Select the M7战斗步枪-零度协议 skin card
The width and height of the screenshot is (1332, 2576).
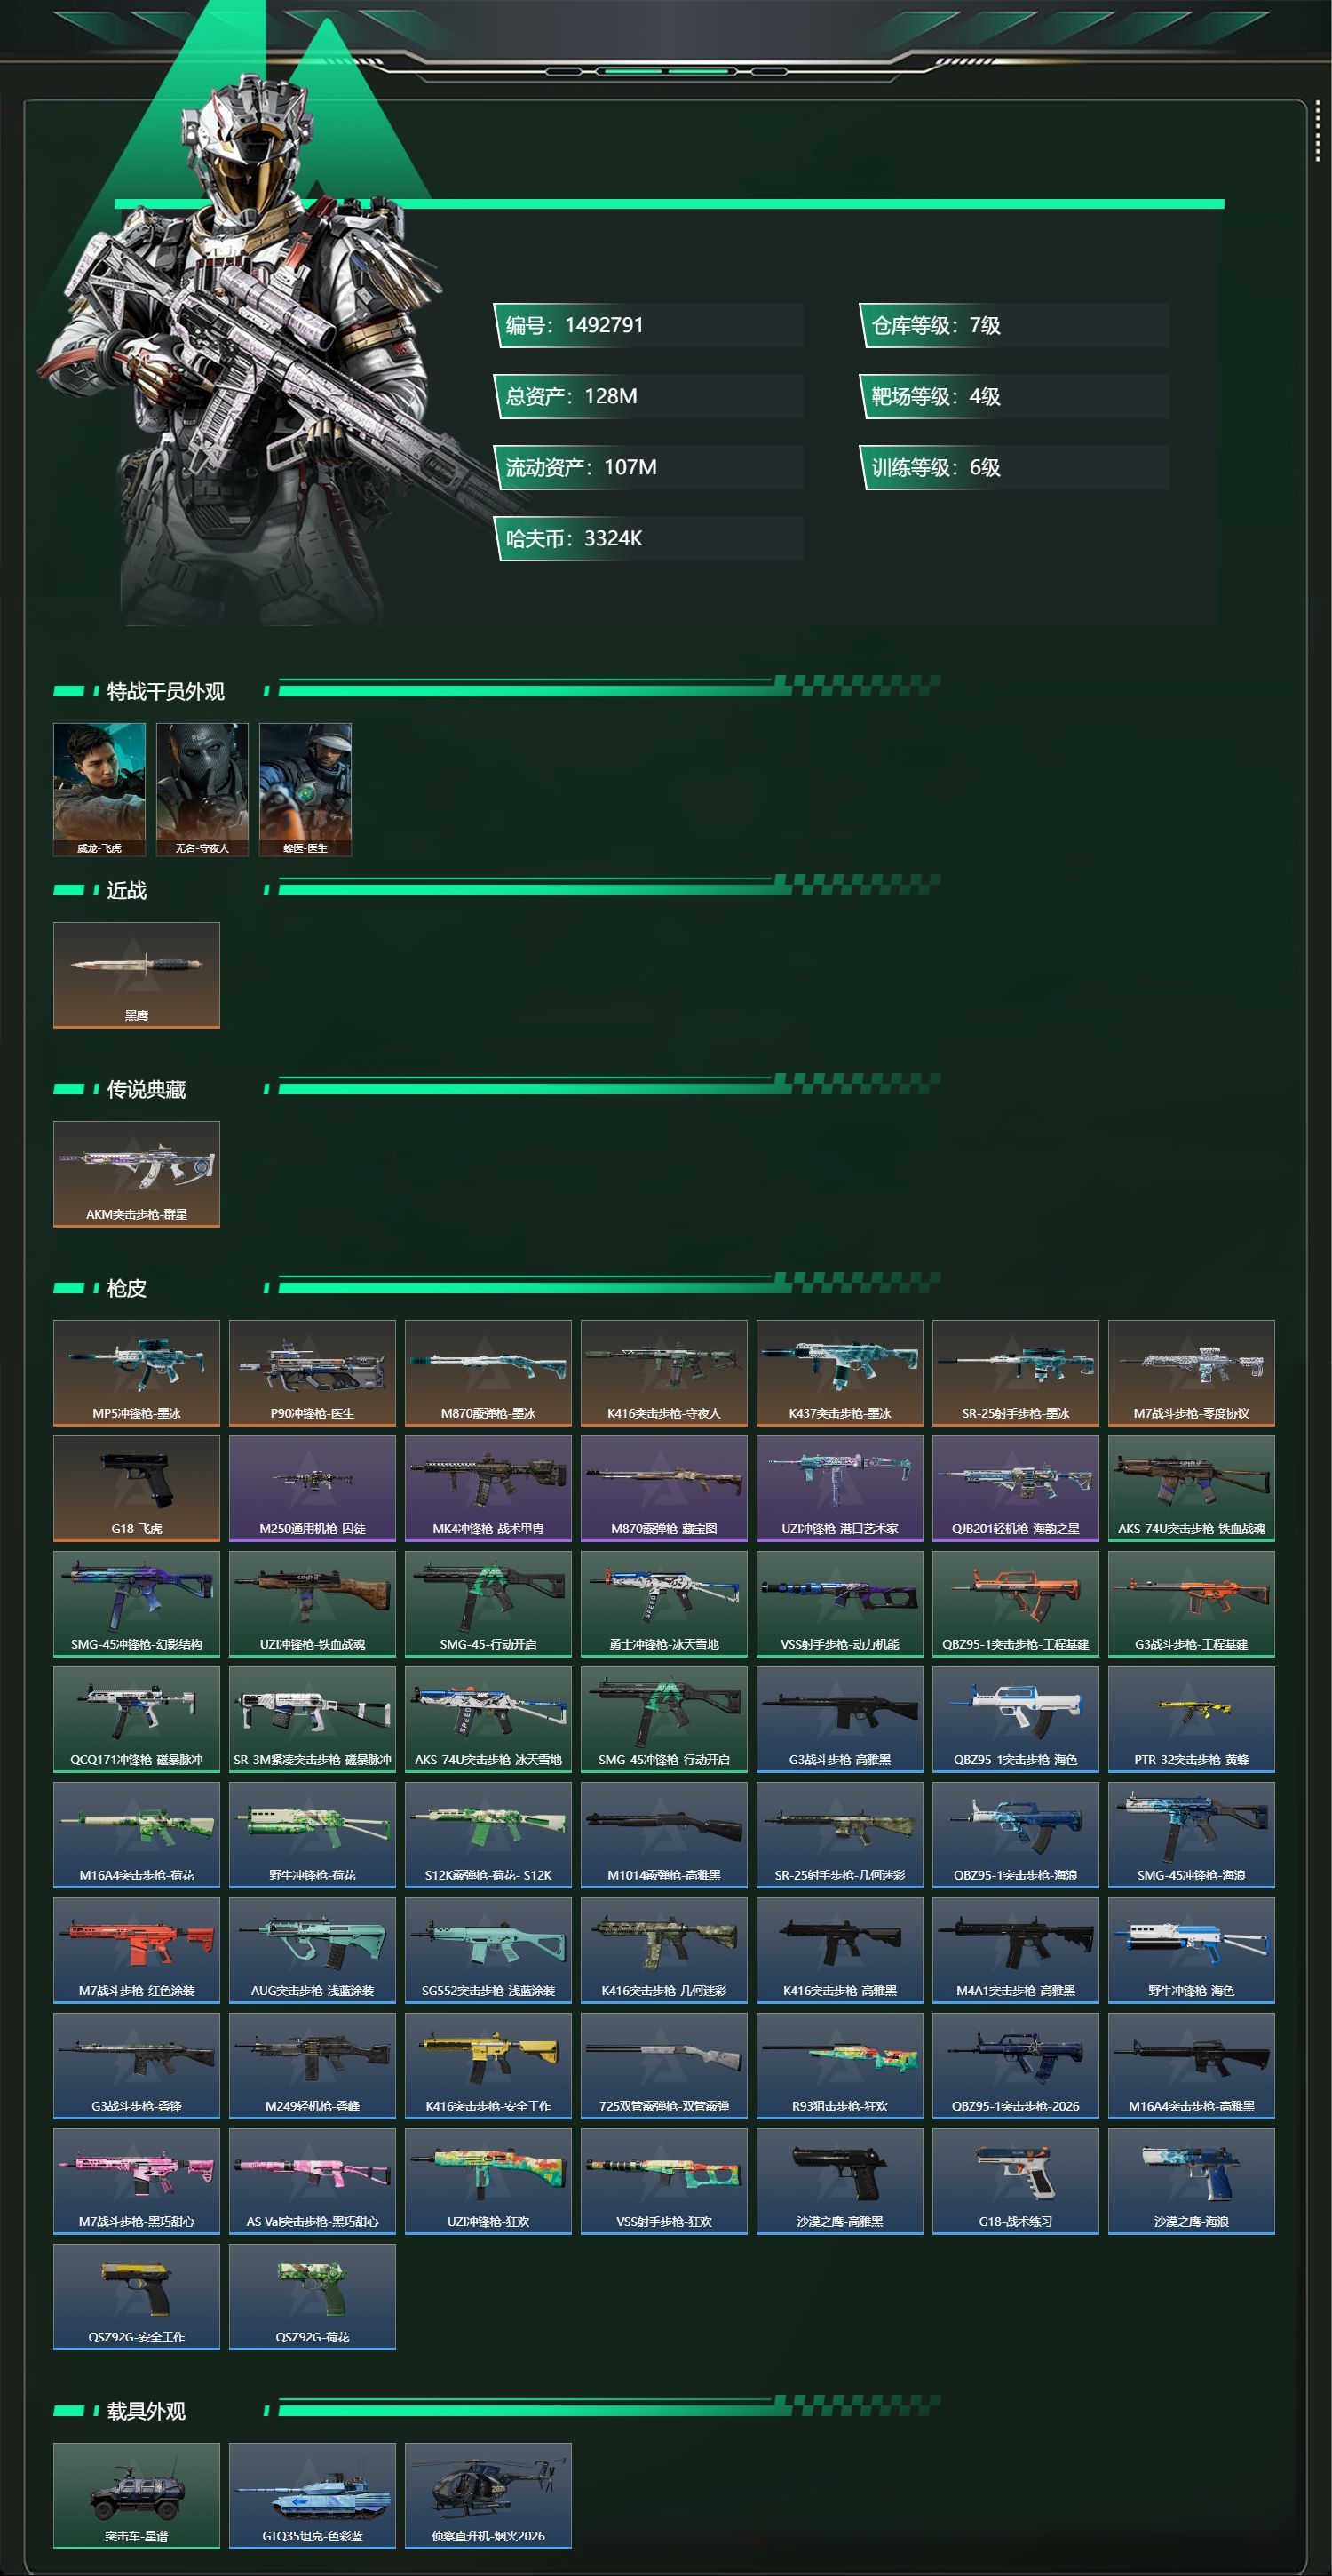pos(1192,1373)
